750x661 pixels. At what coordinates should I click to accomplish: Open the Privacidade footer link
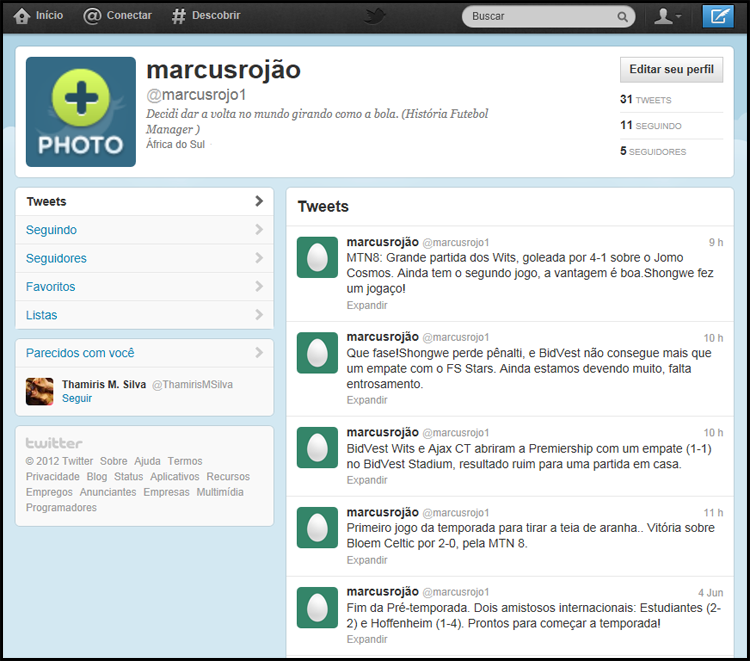coord(53,476)
